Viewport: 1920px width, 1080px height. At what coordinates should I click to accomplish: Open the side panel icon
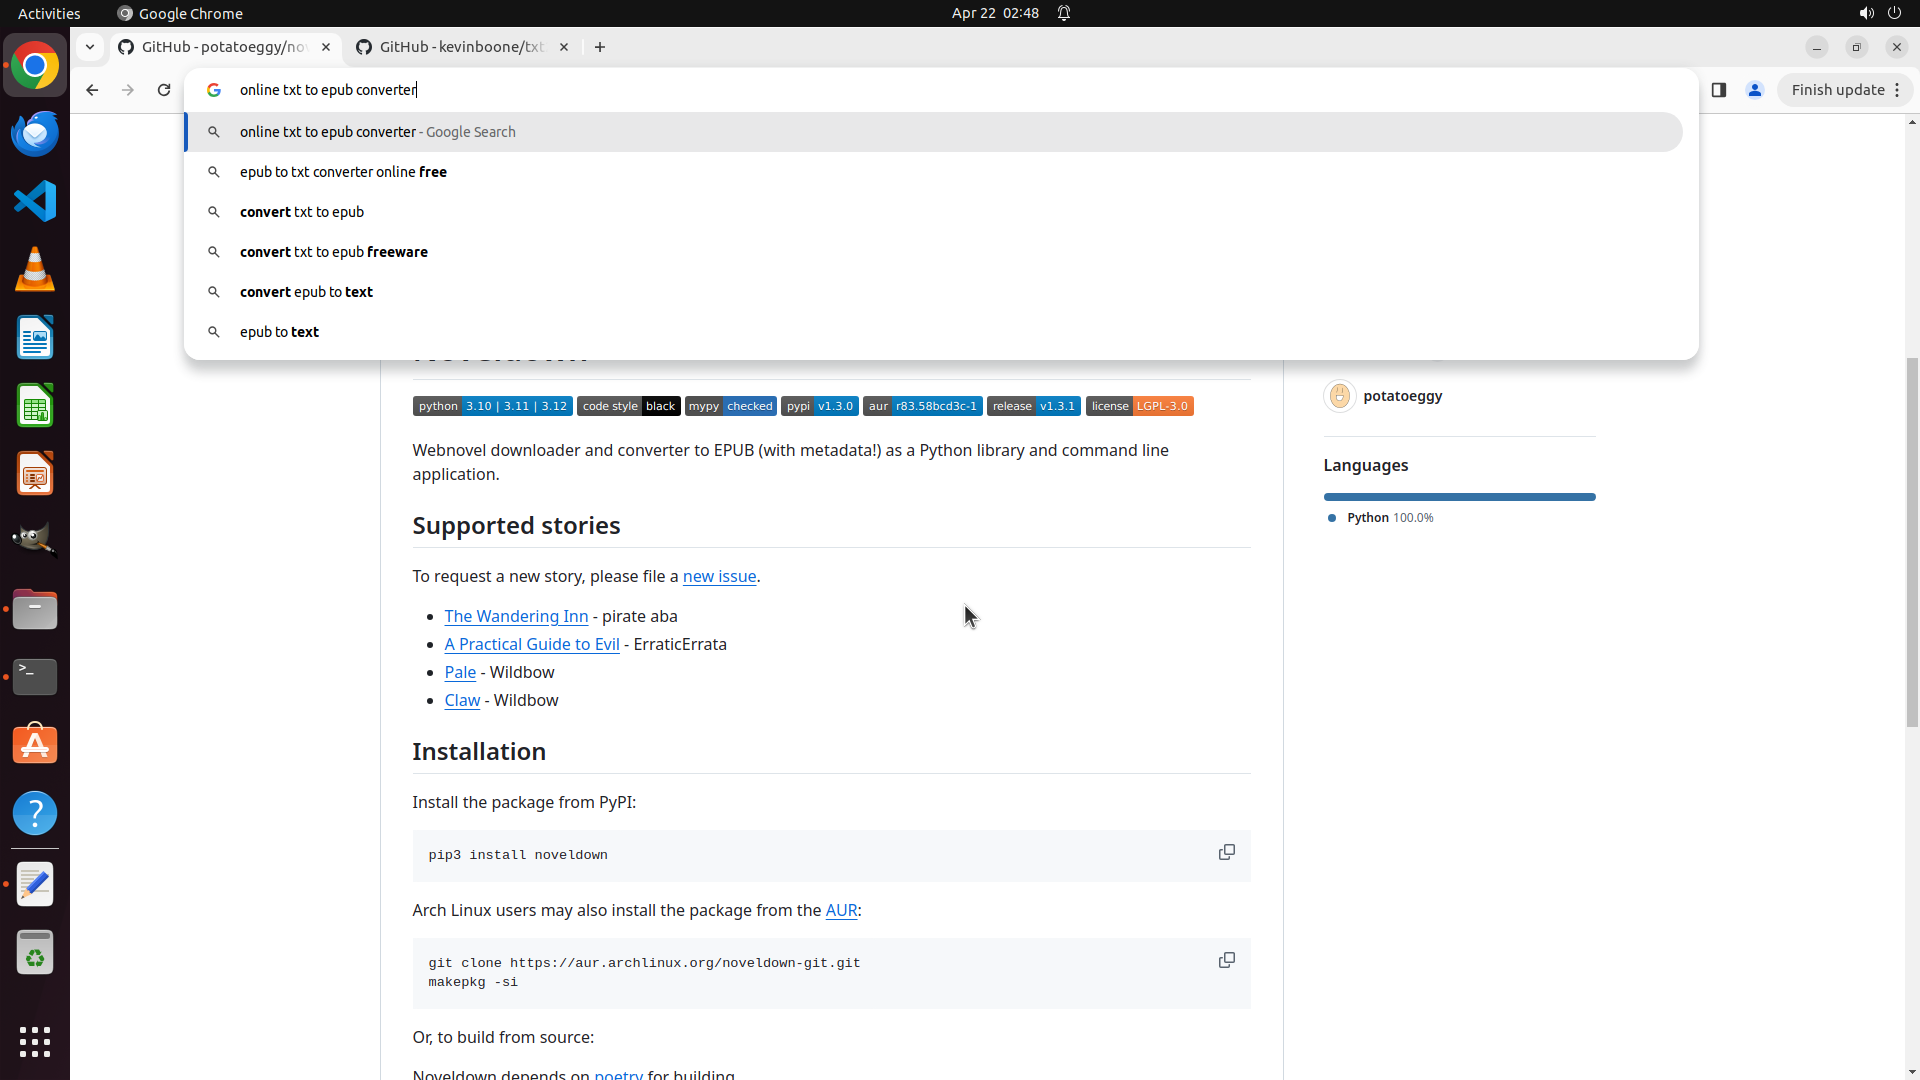coord(1718,90)
